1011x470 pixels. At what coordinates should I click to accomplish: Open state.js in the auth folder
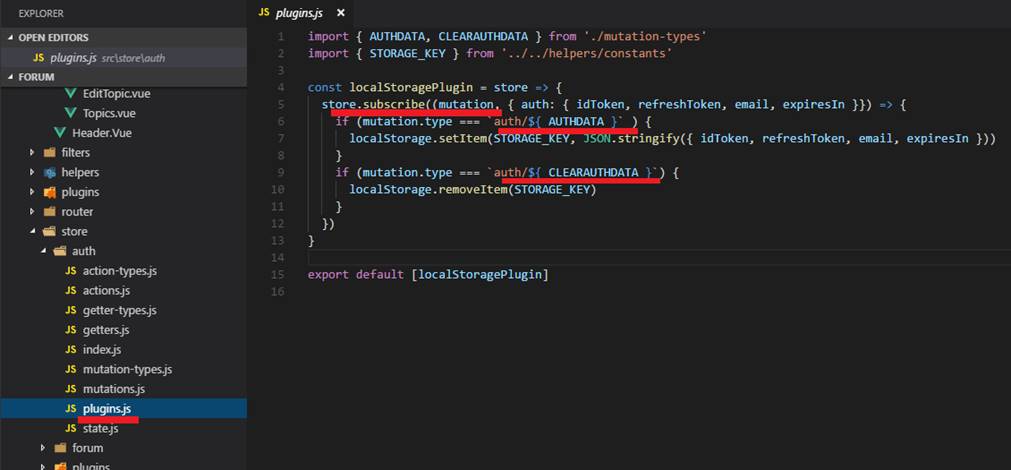click(x=101, y=429)
